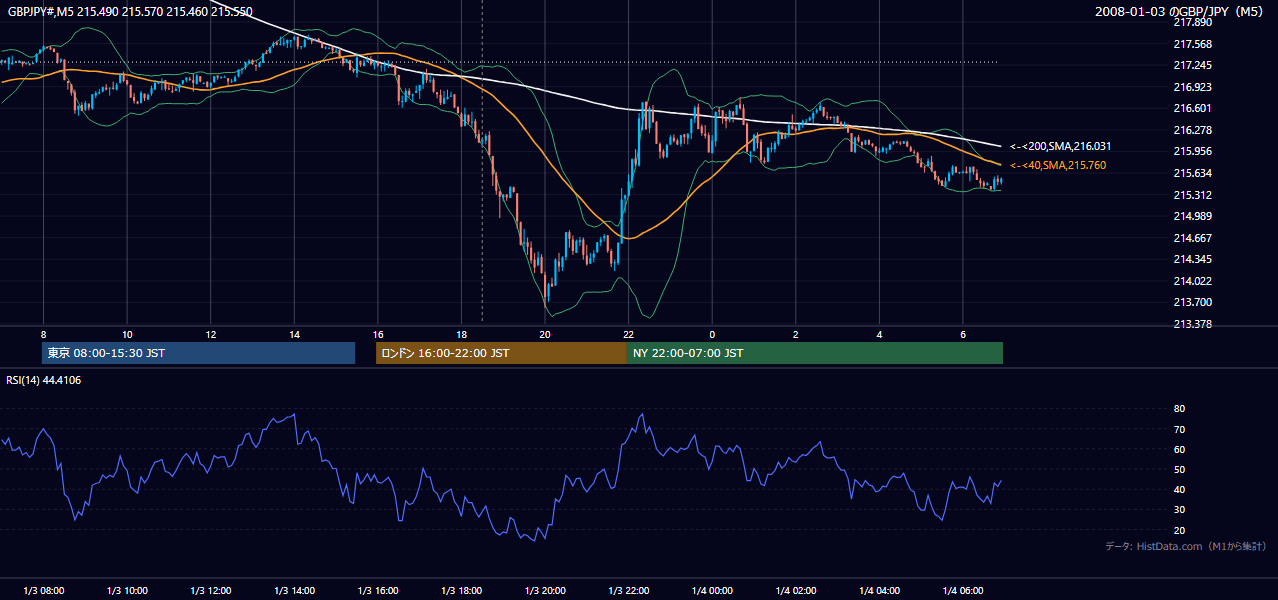Viewport: 1278px width, 600px height.
Task: Click hour label 10 under the price chart
Action: pos(127,334)
